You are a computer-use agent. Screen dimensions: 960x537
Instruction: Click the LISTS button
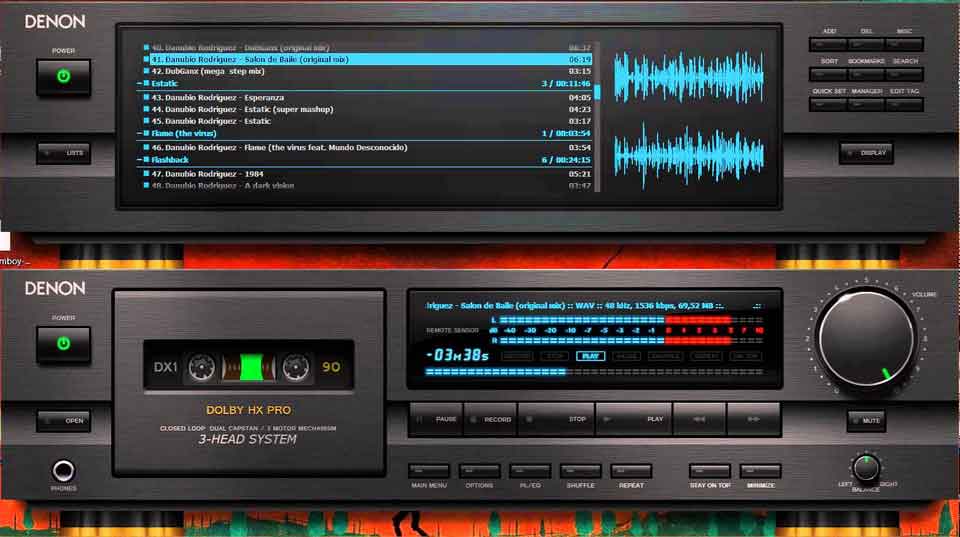pos(64,153)
